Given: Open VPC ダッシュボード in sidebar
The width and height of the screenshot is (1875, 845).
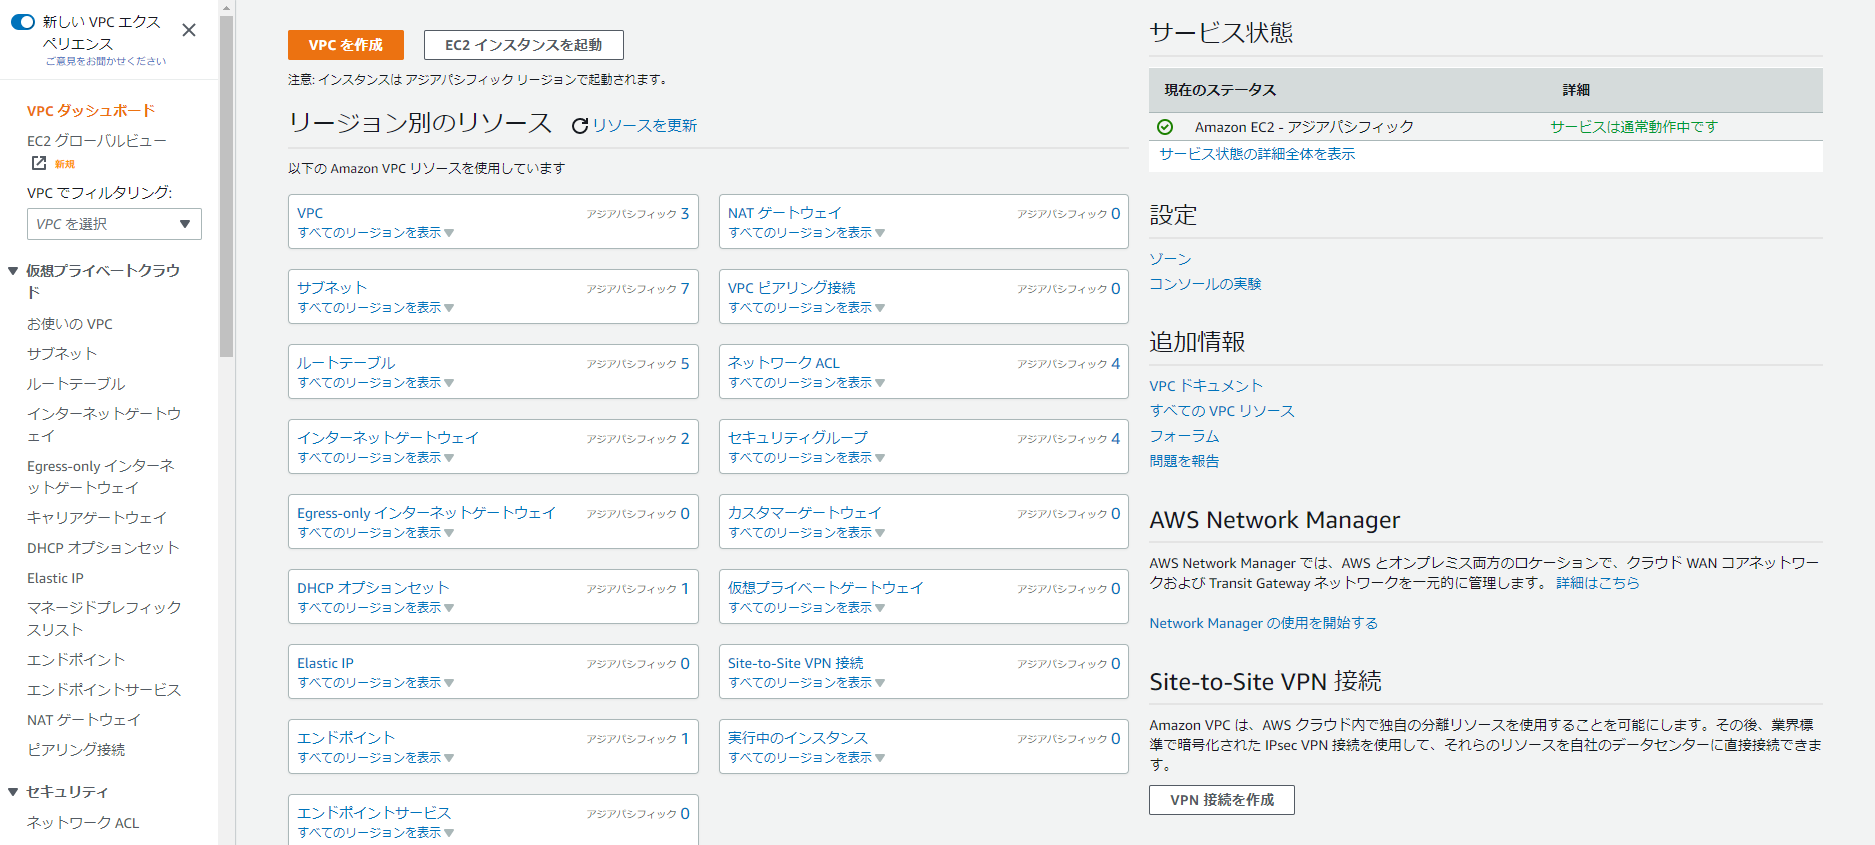Looking at the screenshot, I should [91, 111].
